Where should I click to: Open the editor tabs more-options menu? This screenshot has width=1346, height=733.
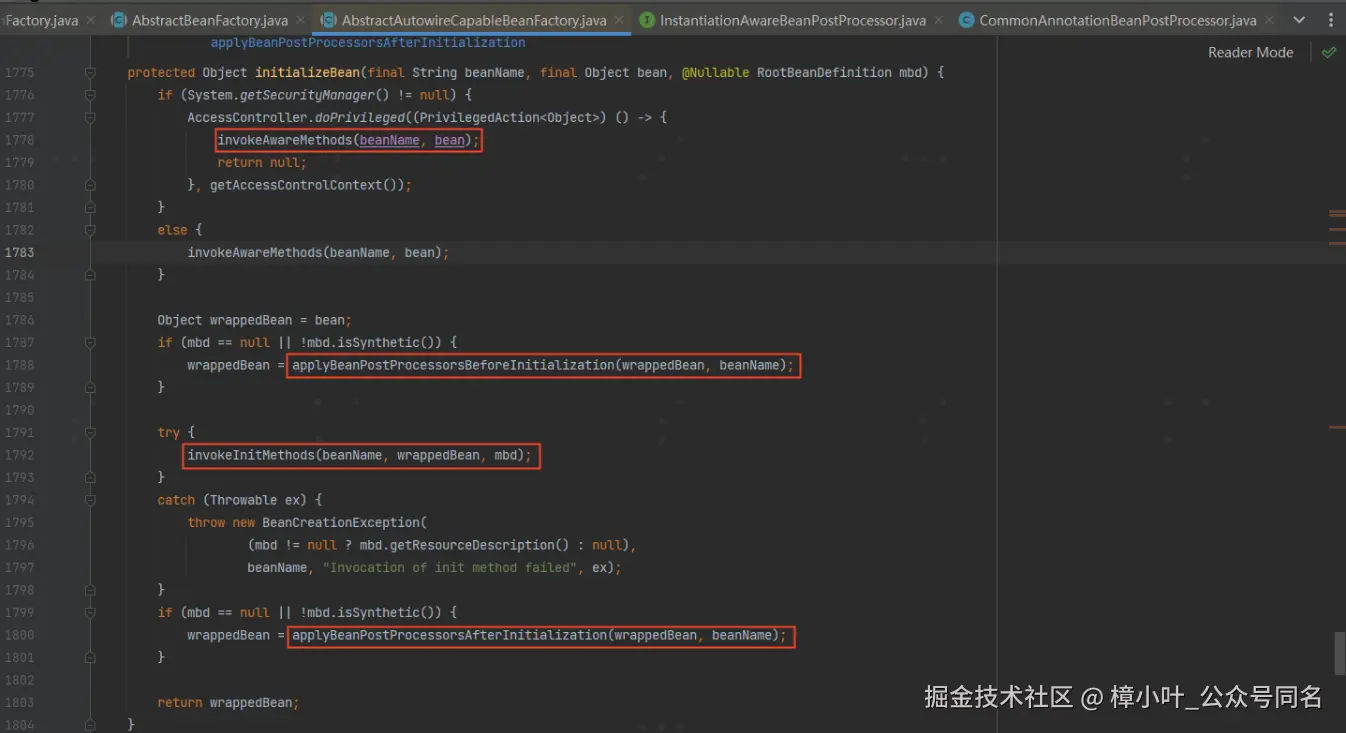[x=1329, y=20]
